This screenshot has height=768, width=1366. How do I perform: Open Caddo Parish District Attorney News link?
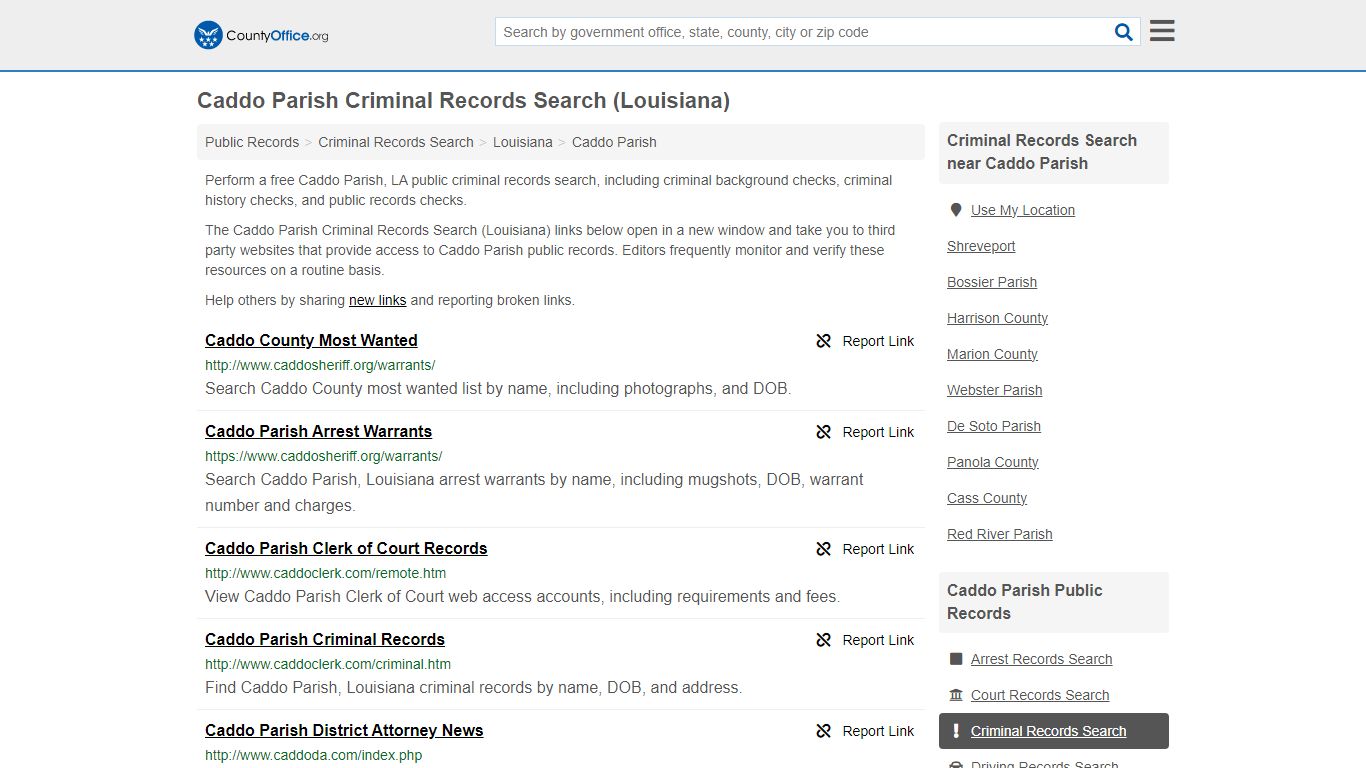point(344,730)
